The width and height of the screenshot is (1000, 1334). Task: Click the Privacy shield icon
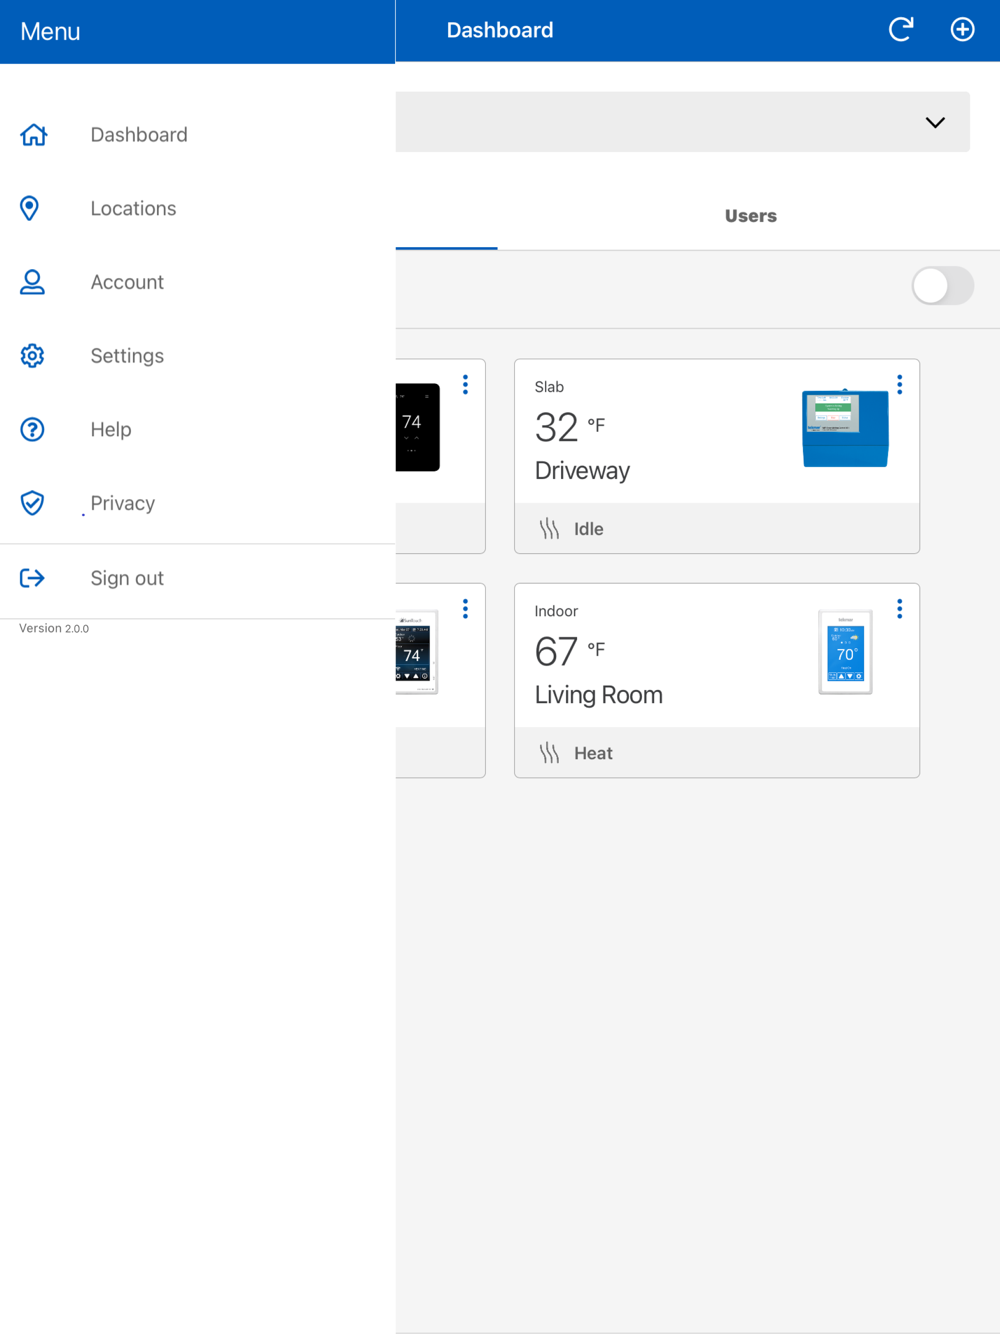pyautogui.click(x=32, y=503)
